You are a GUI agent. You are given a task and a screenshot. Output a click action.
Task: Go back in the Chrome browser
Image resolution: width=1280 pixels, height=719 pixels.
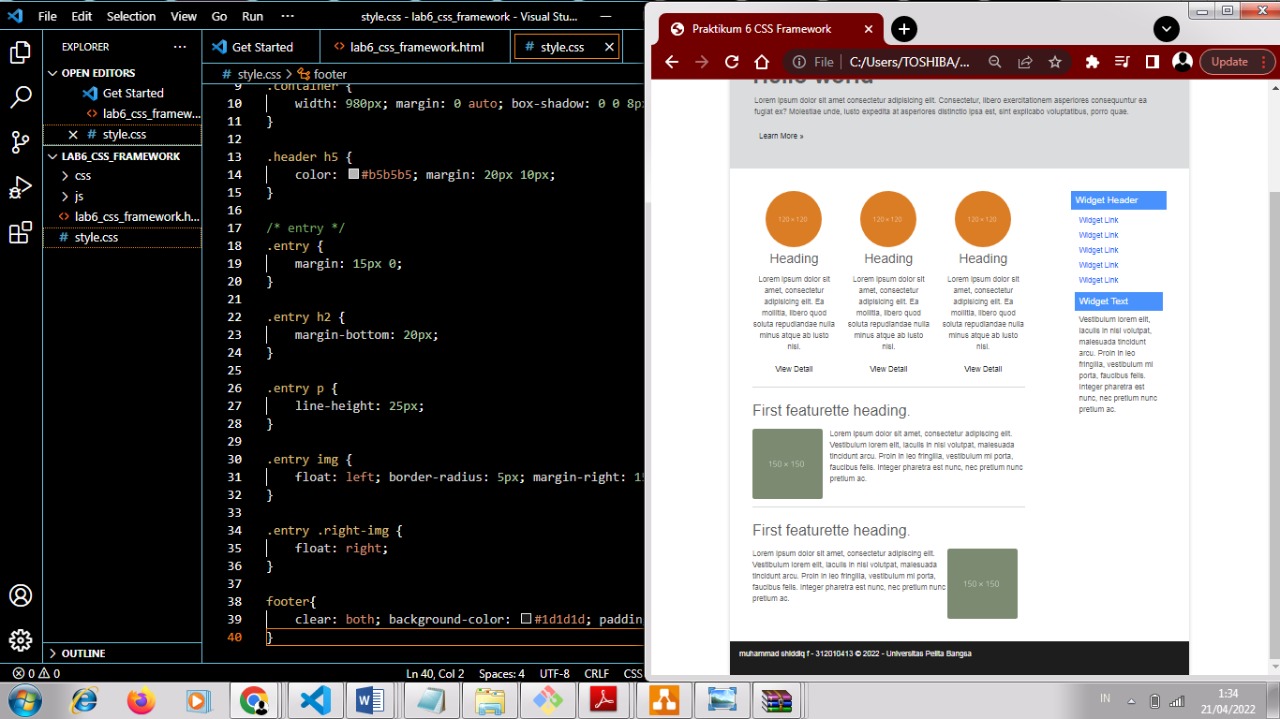671,62
